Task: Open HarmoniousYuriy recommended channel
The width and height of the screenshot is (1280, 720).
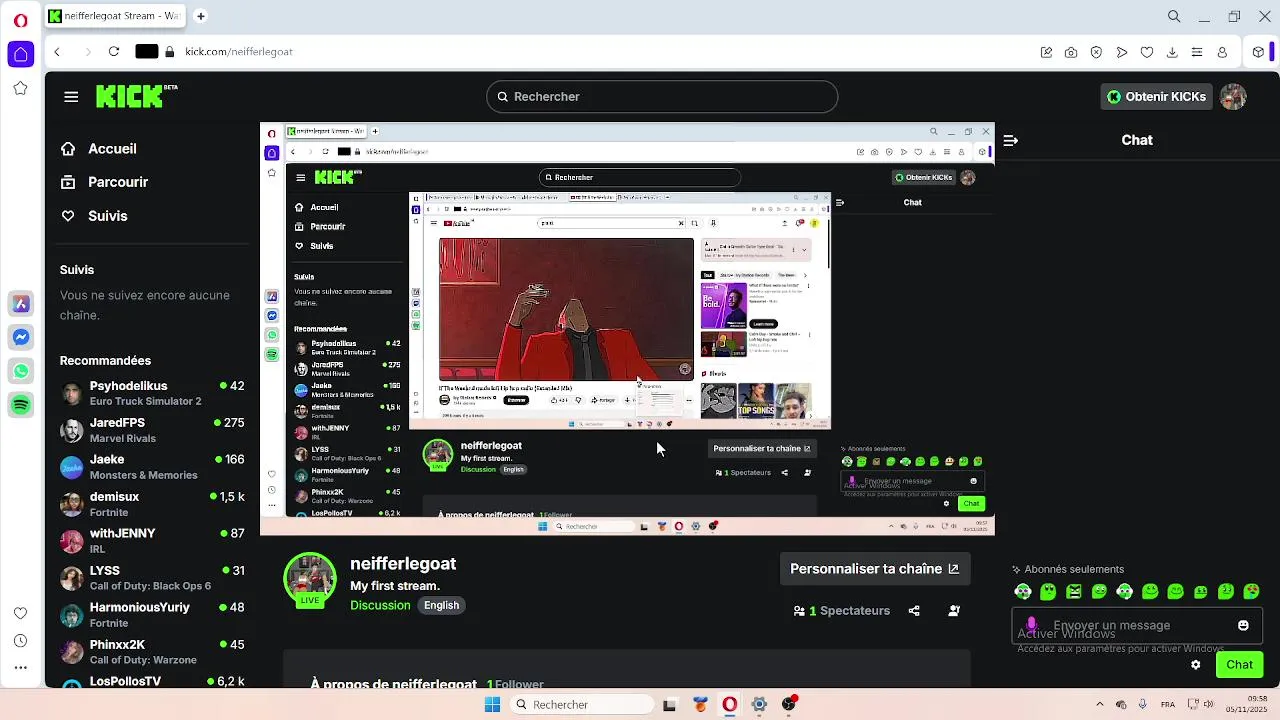Action: 152,615
